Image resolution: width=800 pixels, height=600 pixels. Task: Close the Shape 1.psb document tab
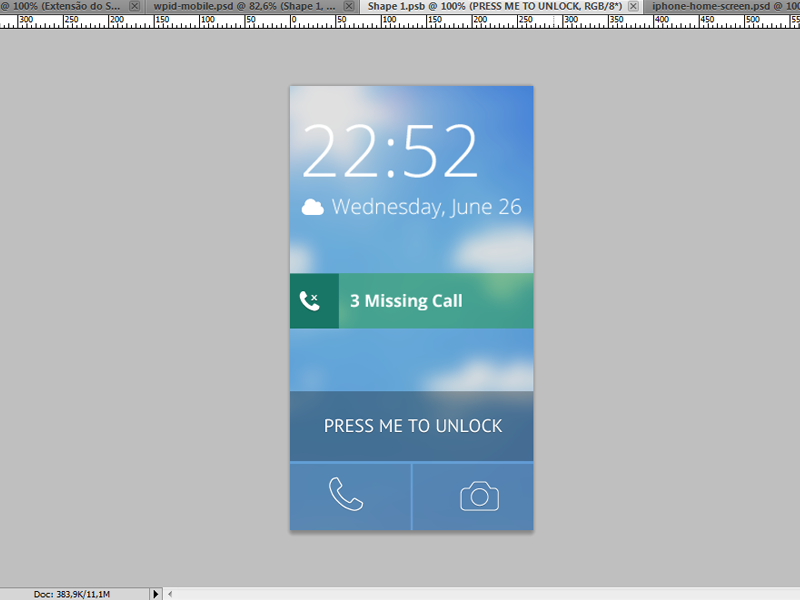coord(633,6)
